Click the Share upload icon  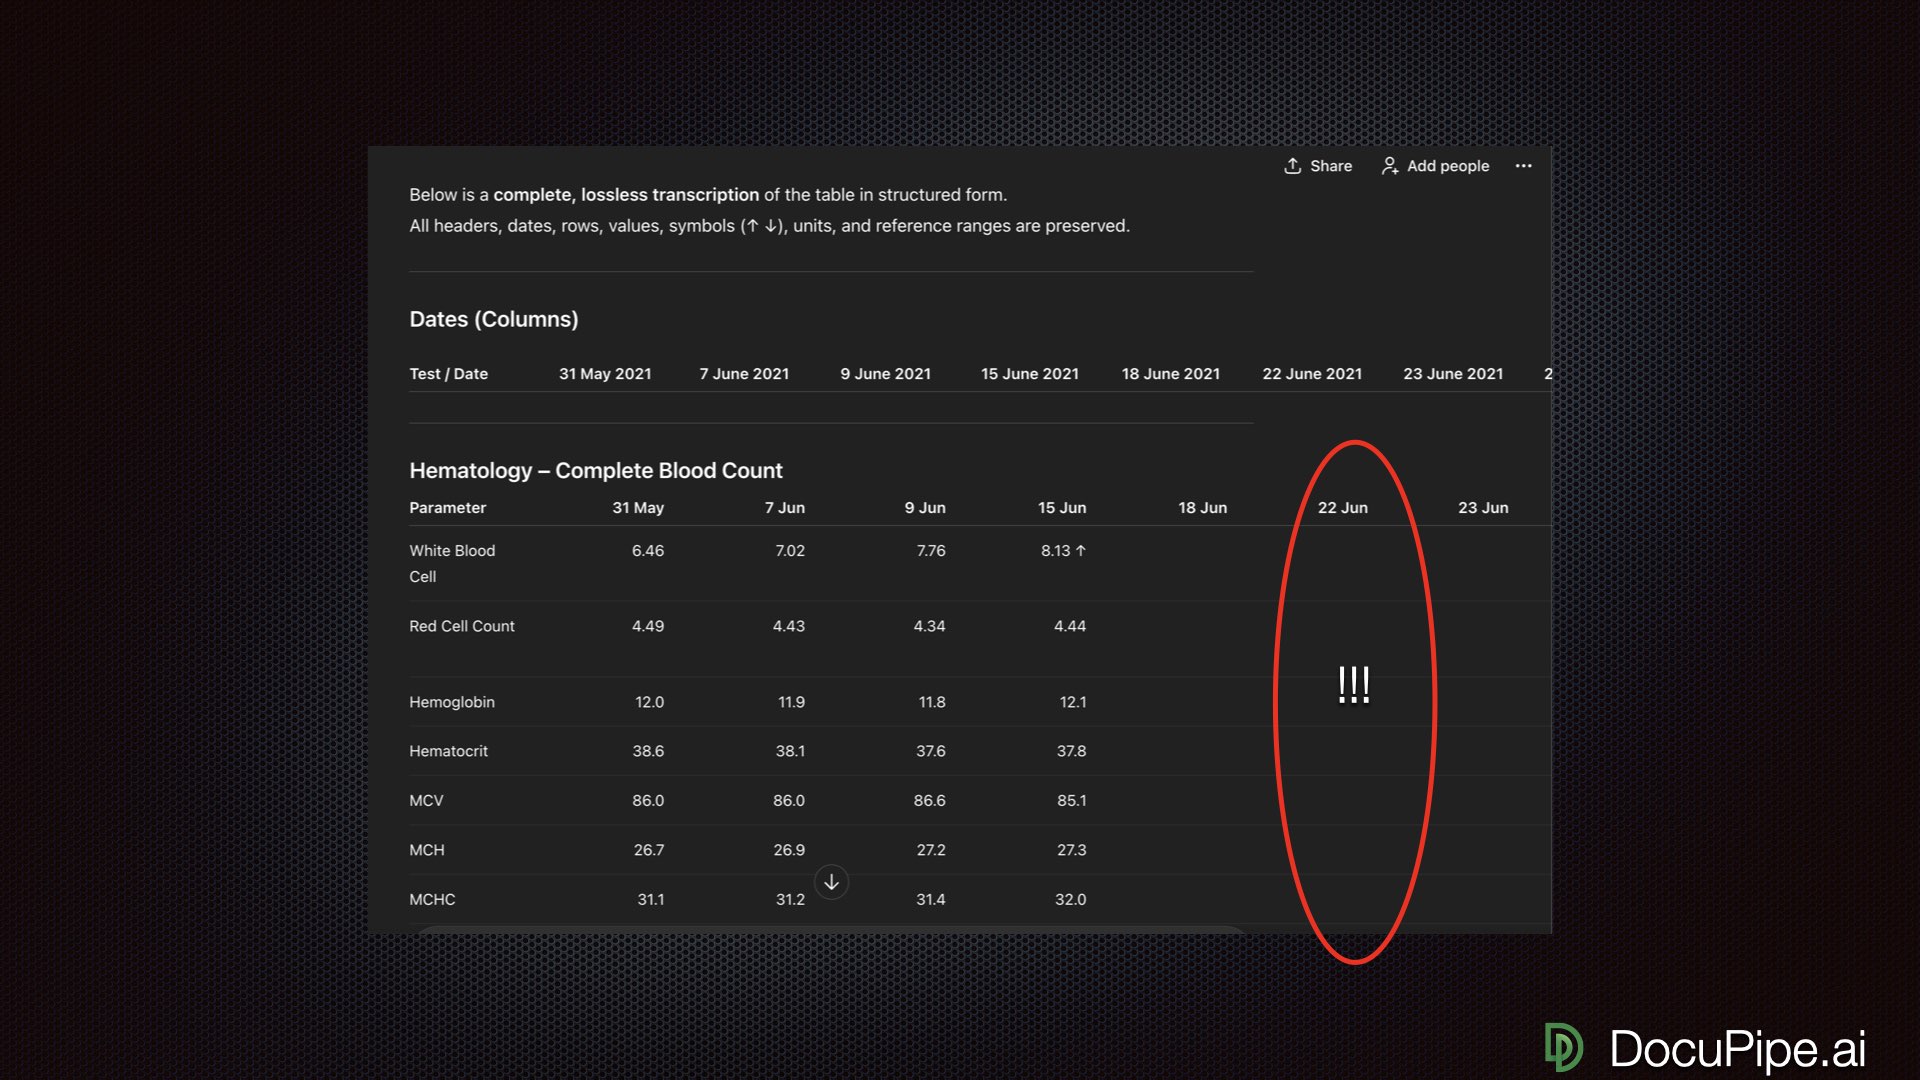click(1292, 166)
